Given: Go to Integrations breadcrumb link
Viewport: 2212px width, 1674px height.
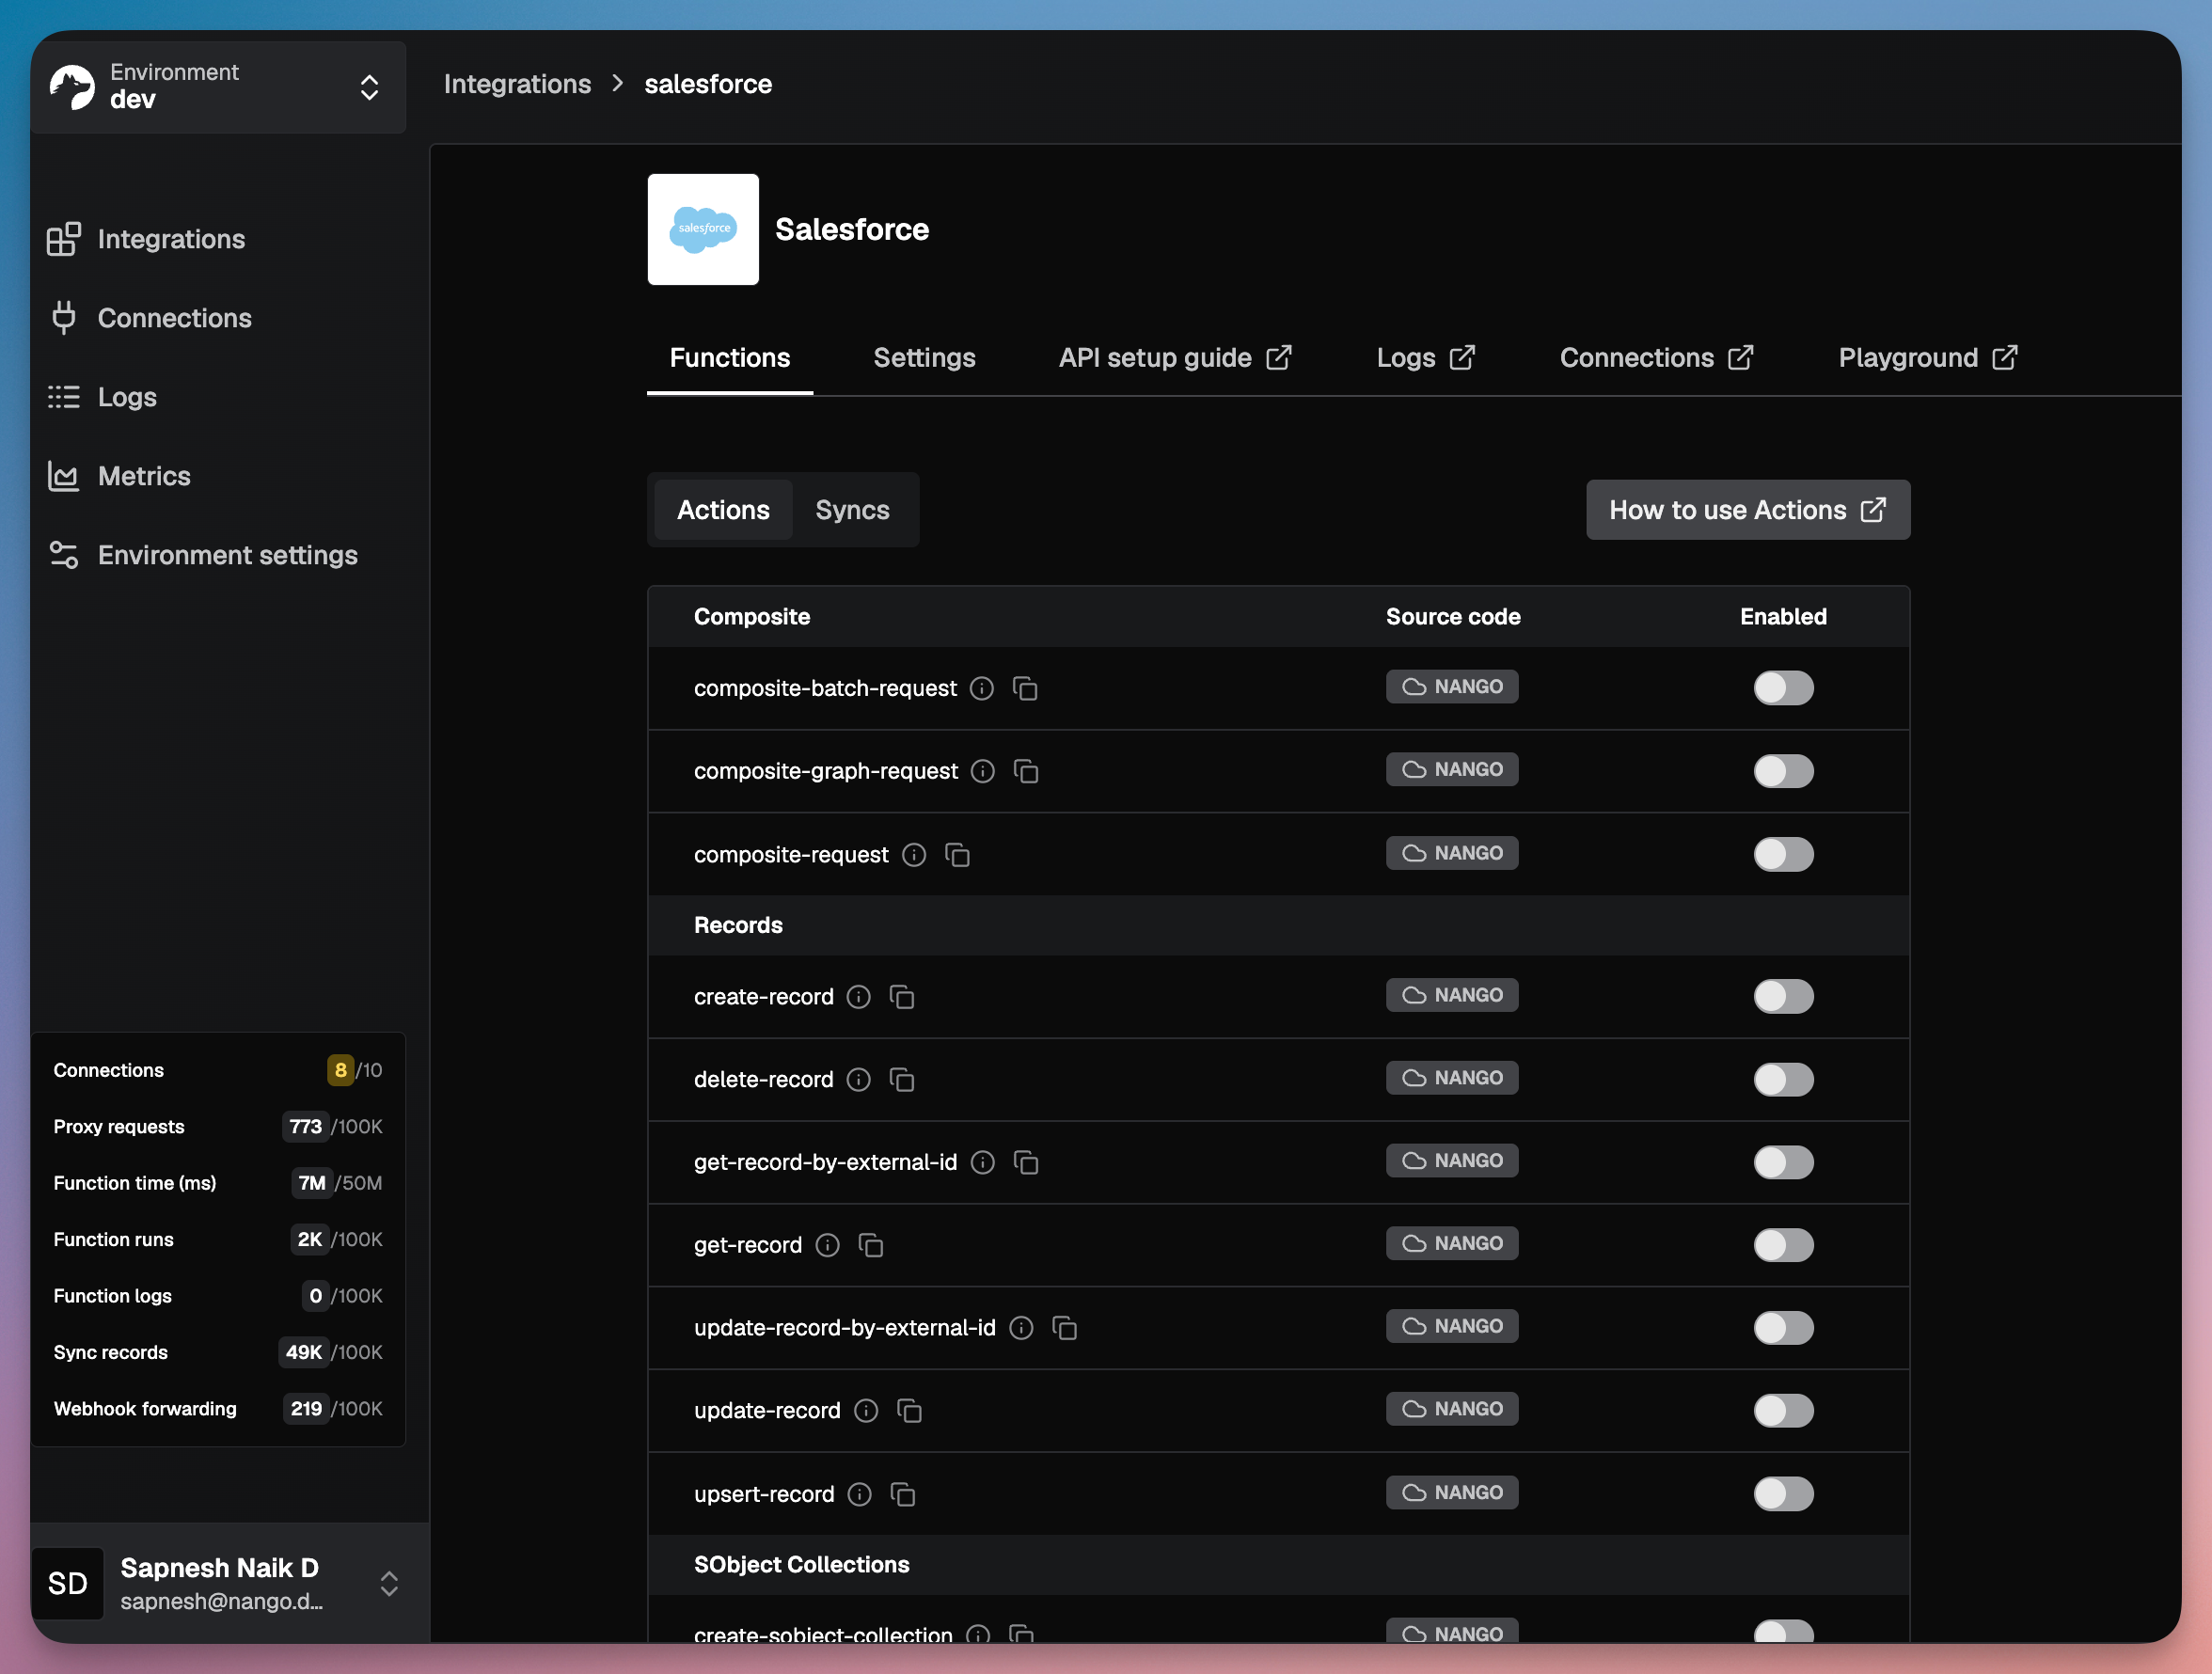Looking at the screenshot, I should 517,84.
